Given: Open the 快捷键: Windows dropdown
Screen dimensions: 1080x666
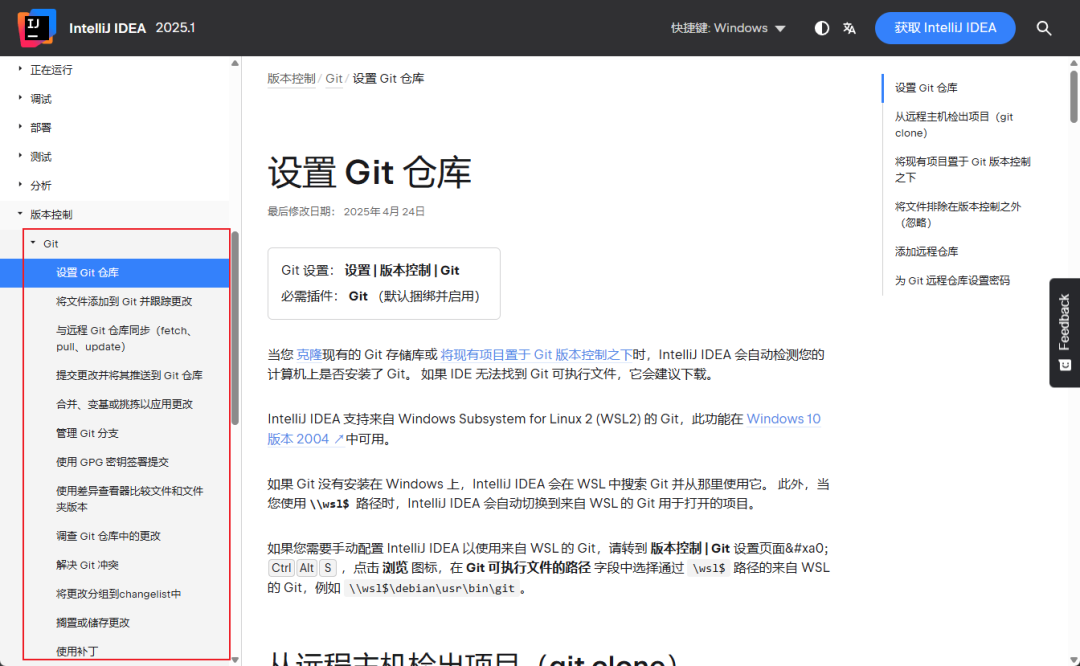Looking at the screenshot, I should pyautogui.click(x=728, y=28).
